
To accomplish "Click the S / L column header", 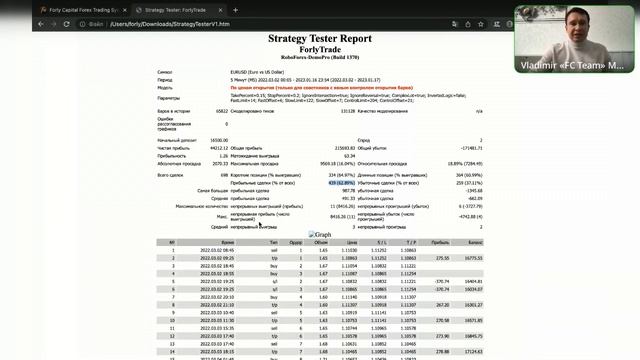I will pyautogui.click(x=382, y=242).
